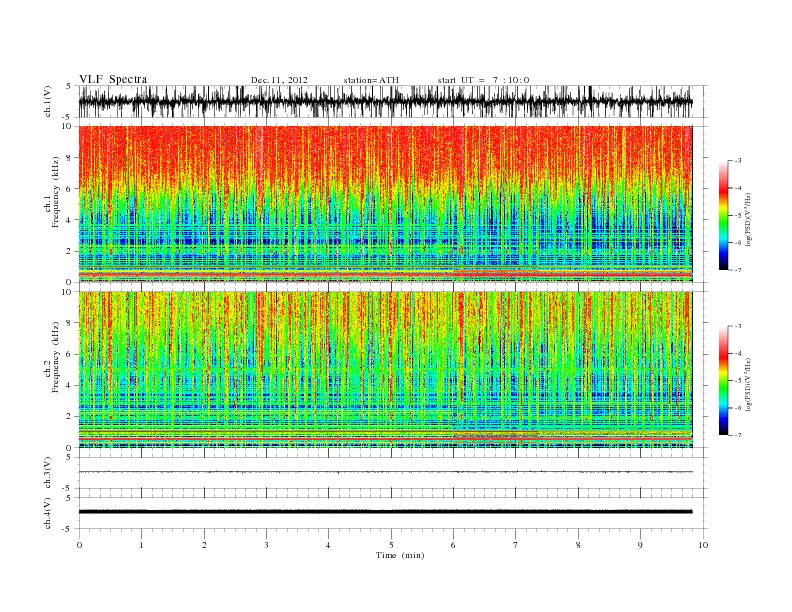792x612 pixels.
Task: Click time axis tick label "10"
Action: coord(703,545)
